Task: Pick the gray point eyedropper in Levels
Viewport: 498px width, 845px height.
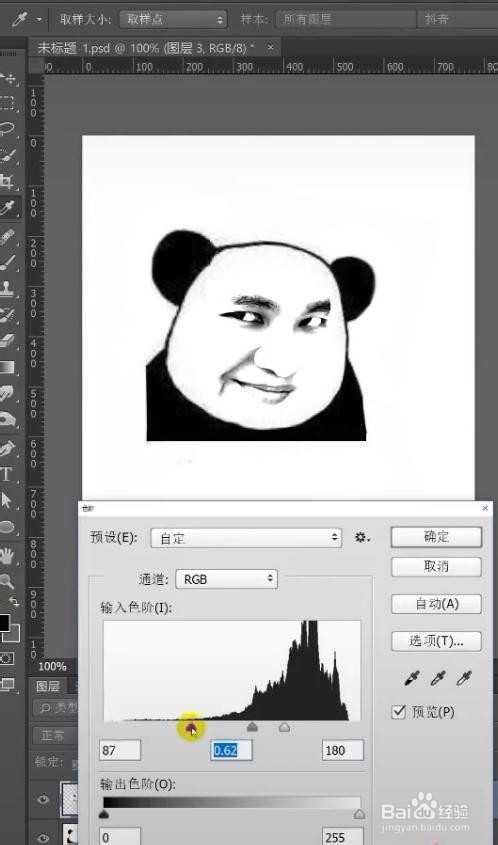Action: tap(438, 679)
